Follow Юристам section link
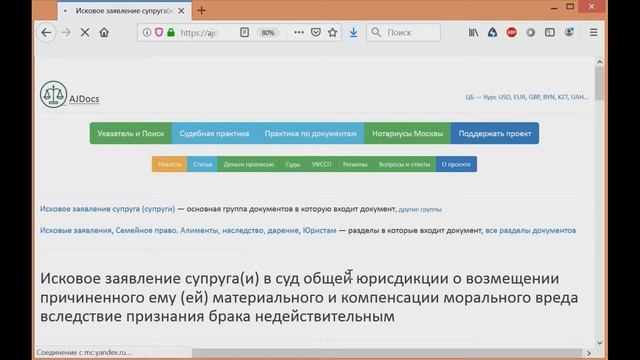The width and height of the screenshot is (640, 360). coord(320,230)
